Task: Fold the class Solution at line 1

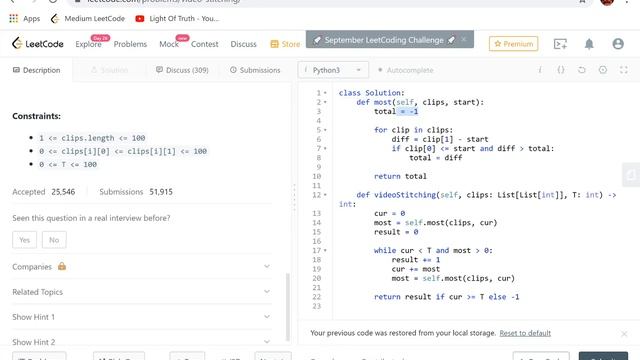Action: coord(325,93)
